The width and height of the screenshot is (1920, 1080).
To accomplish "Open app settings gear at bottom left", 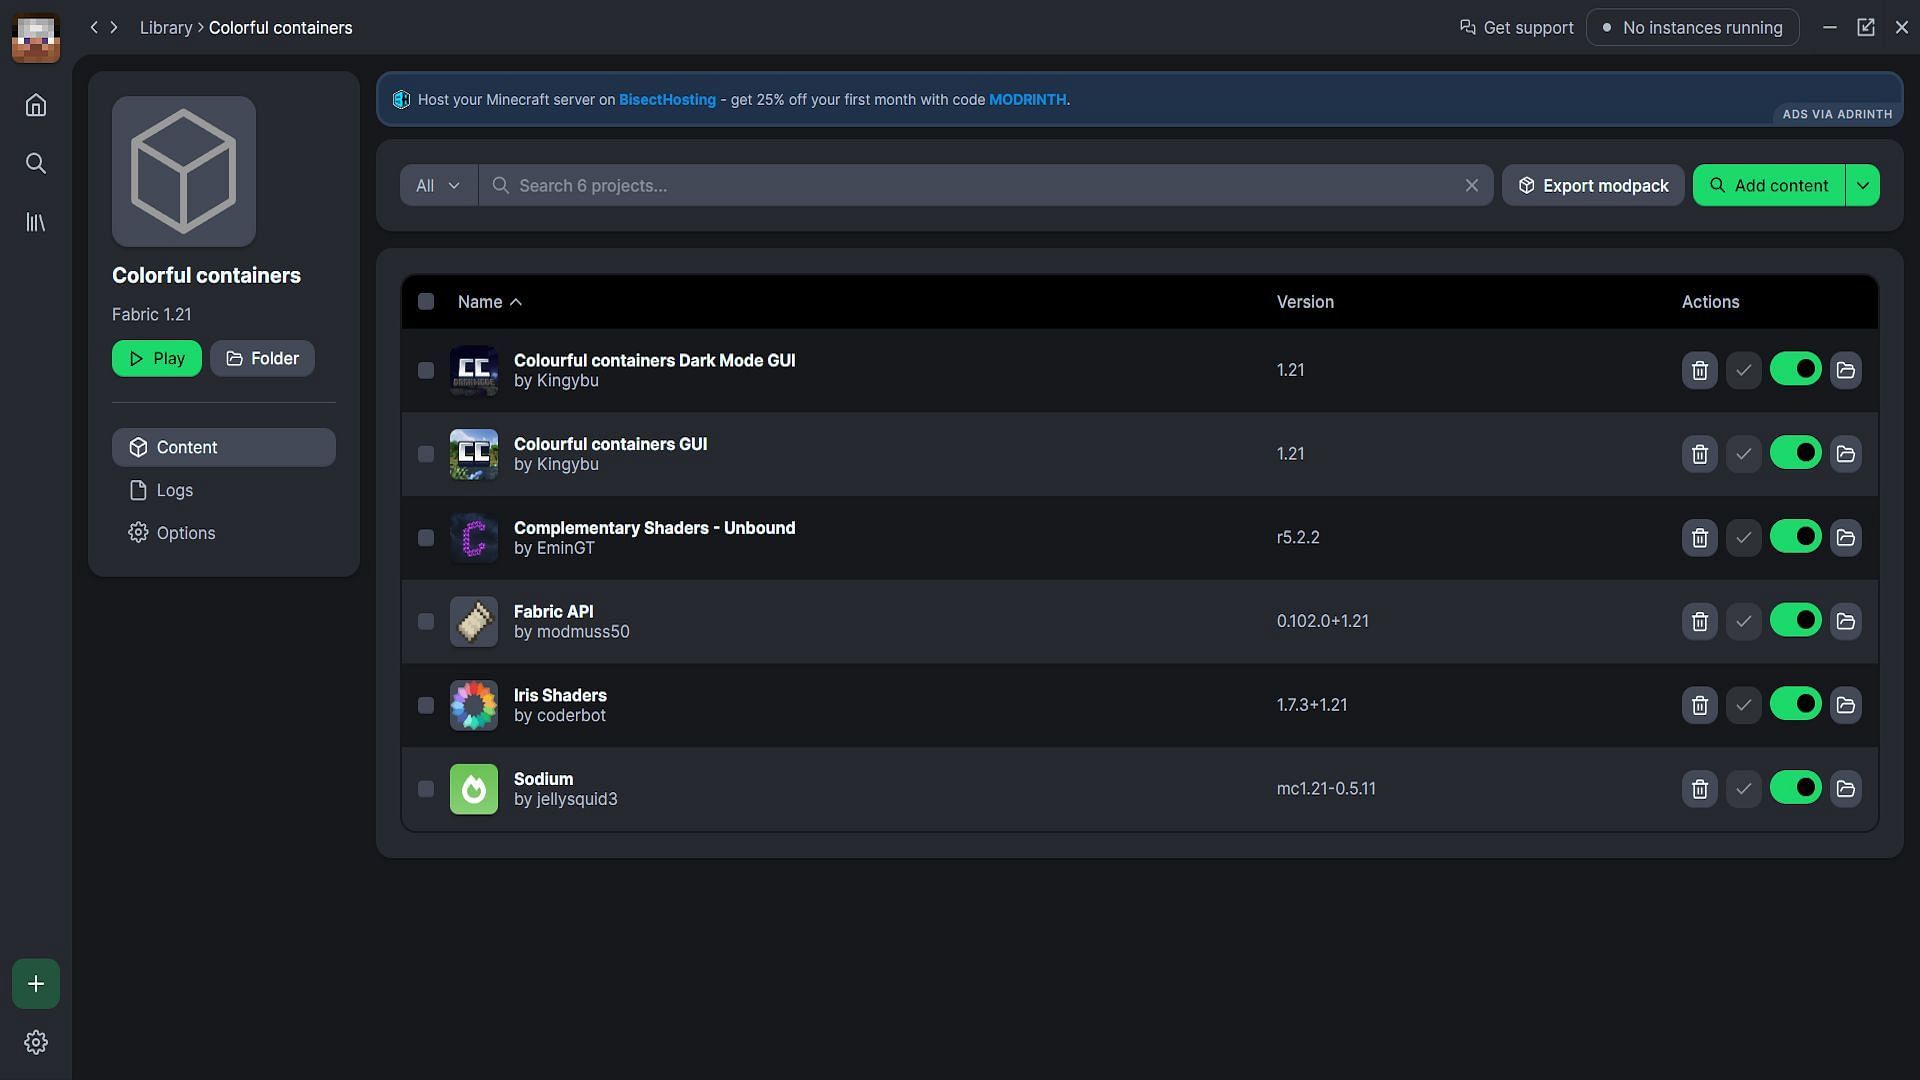I will (36, 1042).
